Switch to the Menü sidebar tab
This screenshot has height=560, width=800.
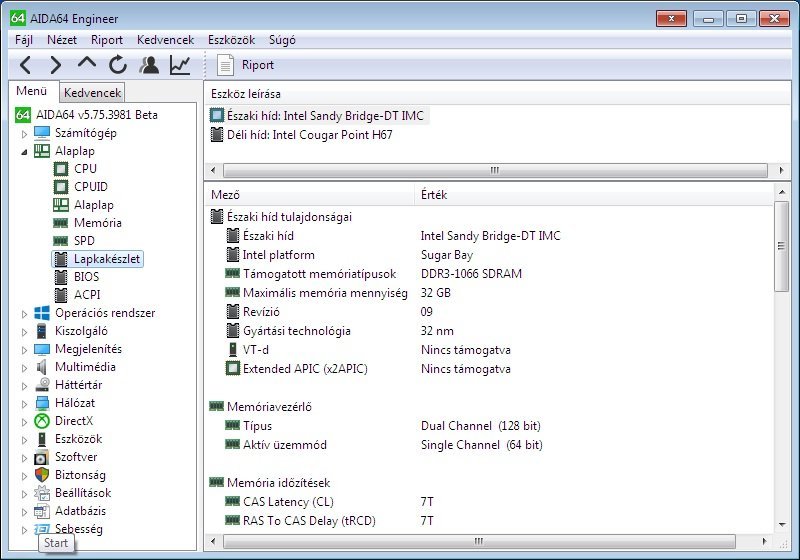coord(32,91)
